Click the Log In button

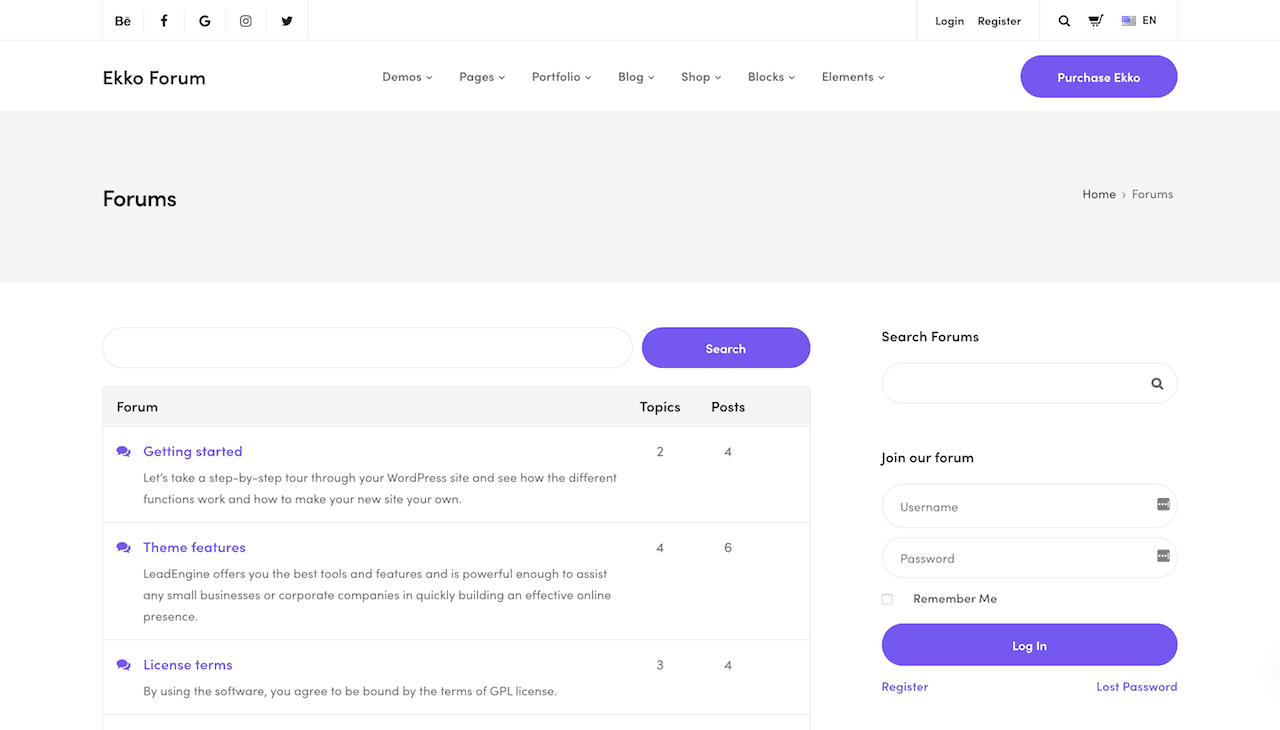click(x=1029, y=646)
